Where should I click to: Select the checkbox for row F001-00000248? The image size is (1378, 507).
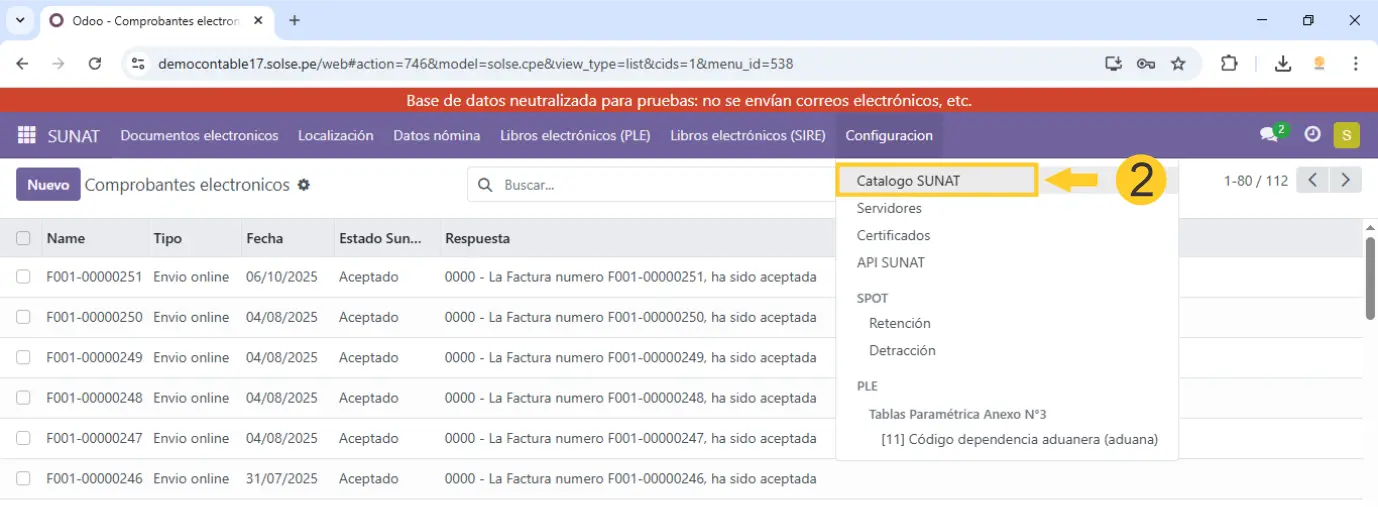[23, 398]
